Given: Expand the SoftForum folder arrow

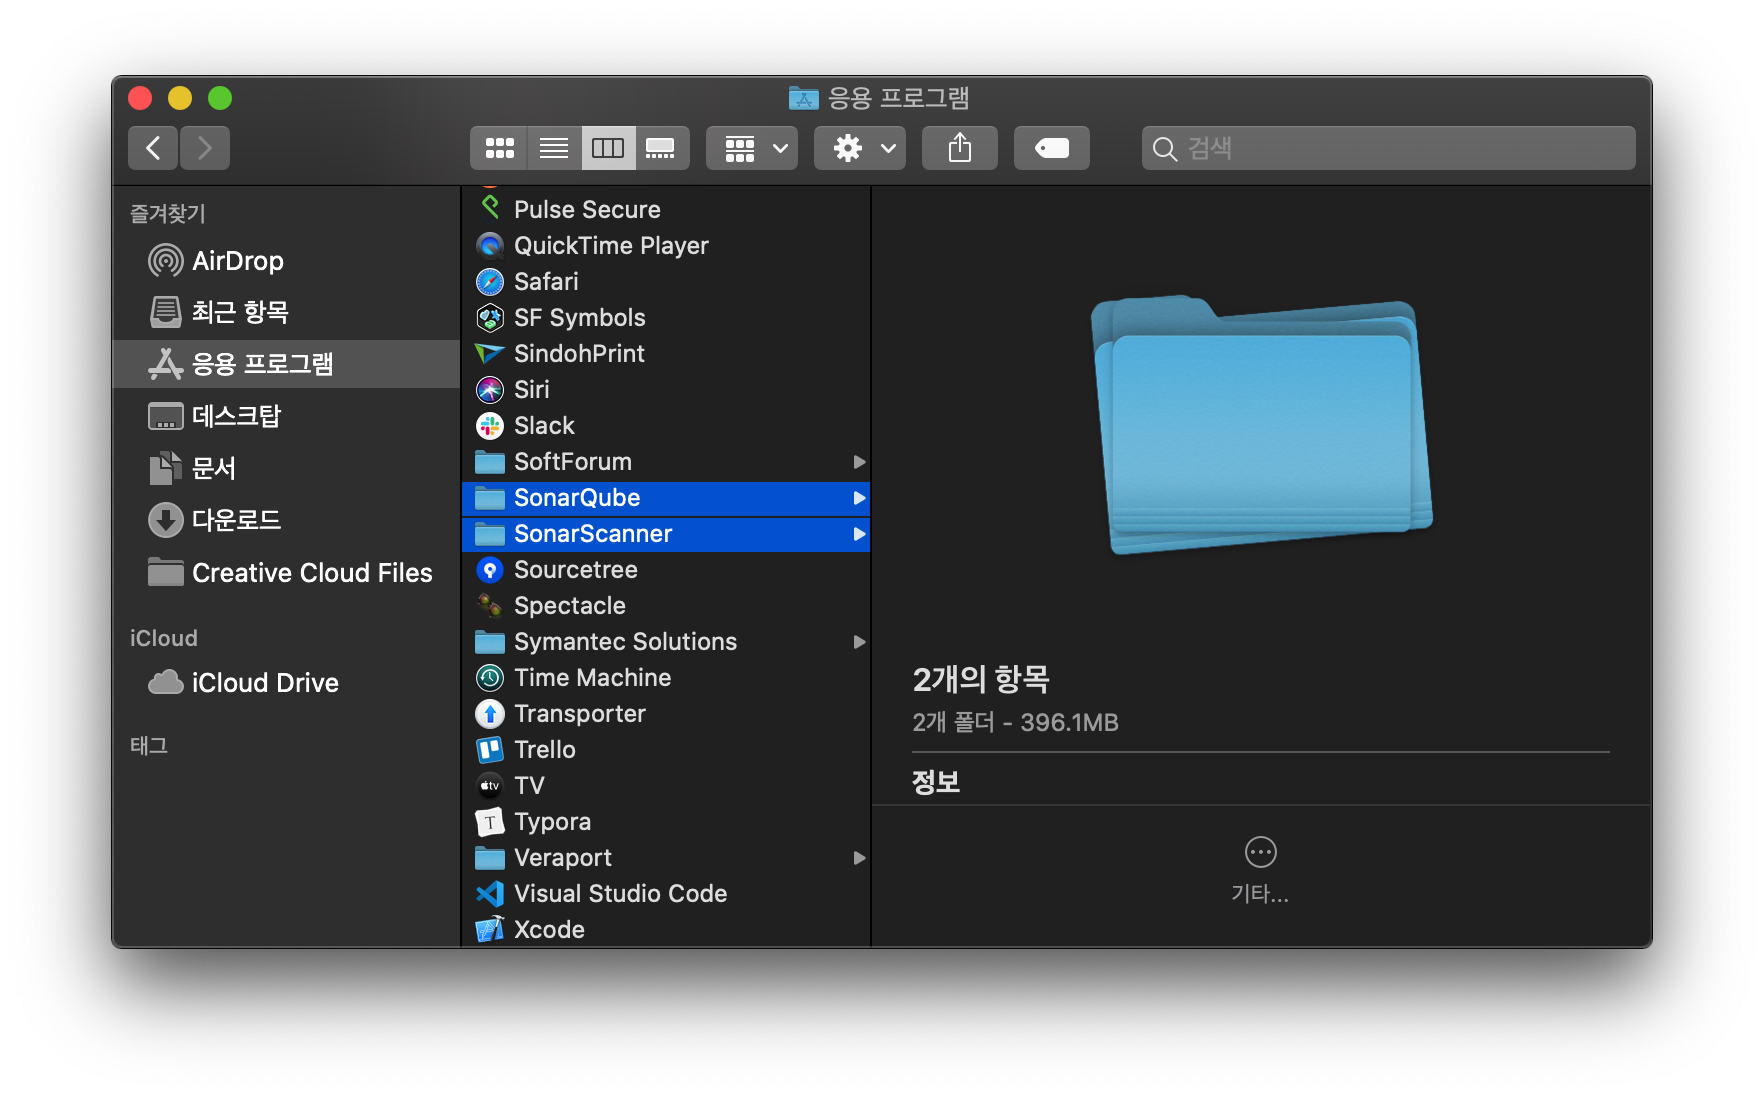Looking at the screenshot, I should click(858, 461).
